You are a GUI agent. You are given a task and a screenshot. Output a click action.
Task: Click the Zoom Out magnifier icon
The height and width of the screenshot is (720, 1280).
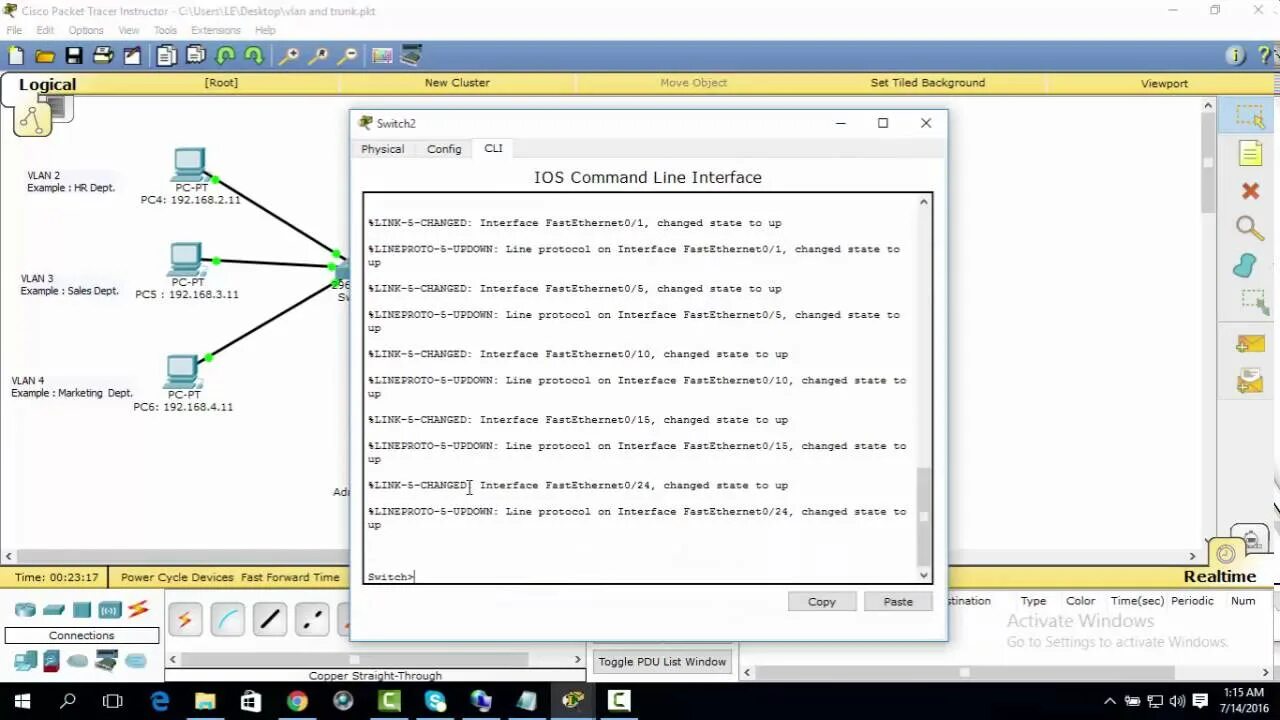pyautogui.click(x=347, y=56)
